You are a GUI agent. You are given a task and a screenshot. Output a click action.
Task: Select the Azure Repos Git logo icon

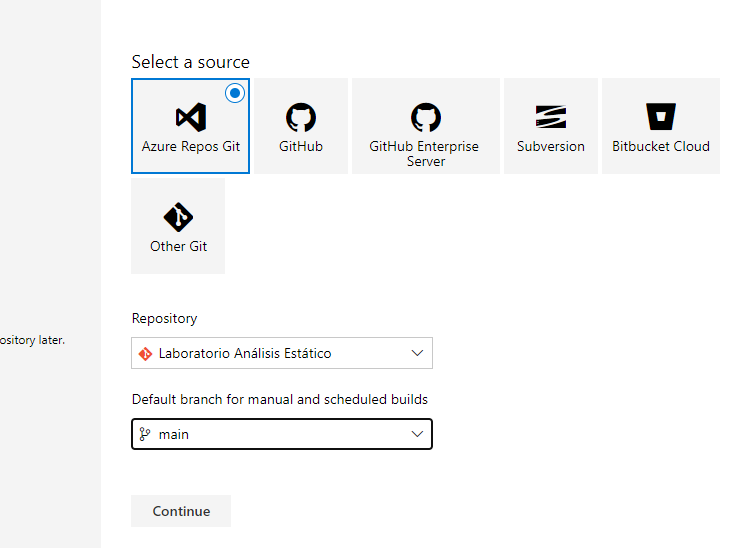191,117
